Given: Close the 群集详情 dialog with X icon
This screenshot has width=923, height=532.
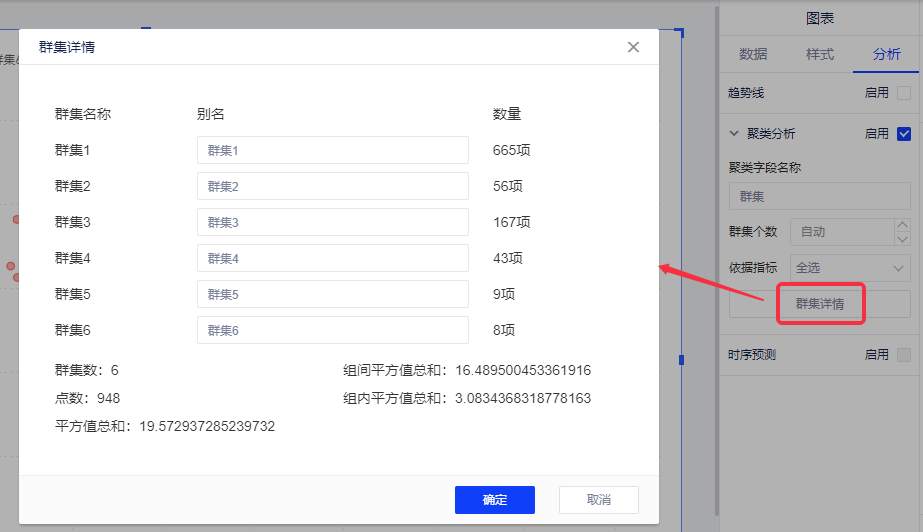Looking at the screenshot, I should click(633, 47).
